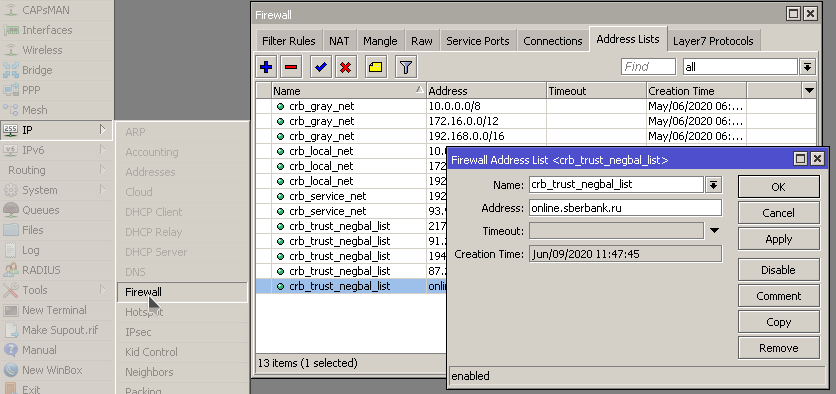This screenshot has width=836, height=394.
Task: Open Mesh in sidebar
Action: pyautogui.click(x=57, y=110)
